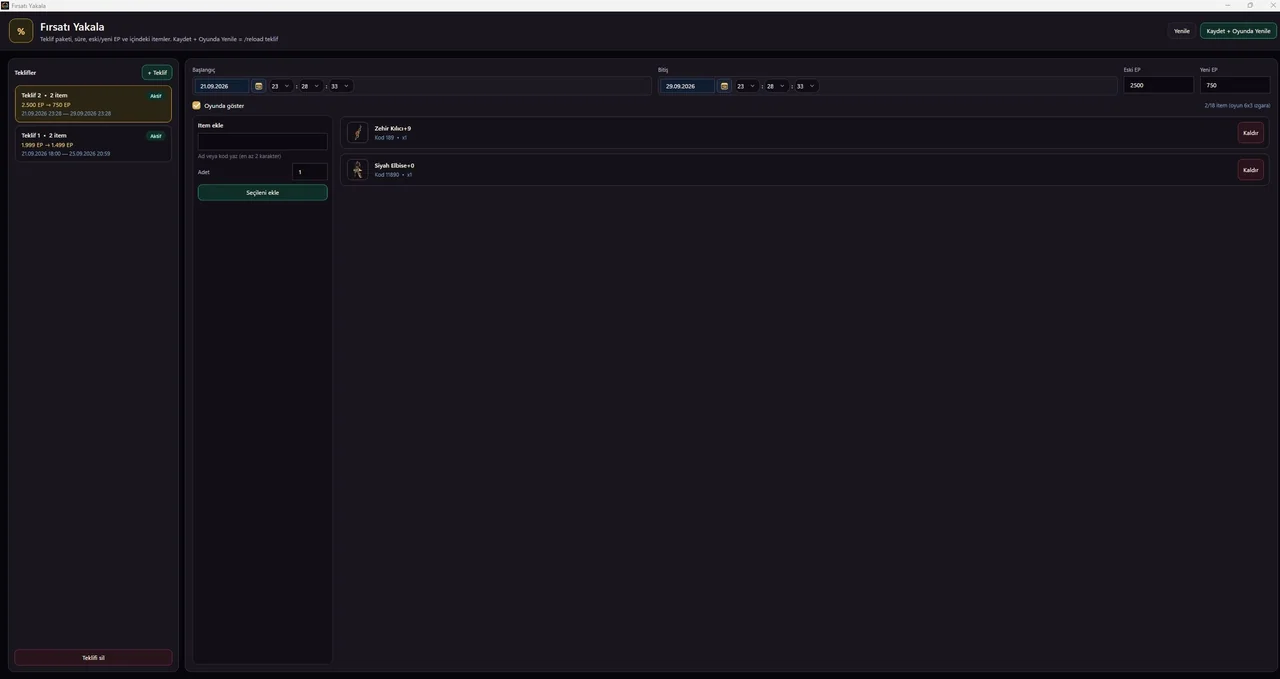
Task: Click the "Kod 189" text
Action: click(x=385, y=138)
